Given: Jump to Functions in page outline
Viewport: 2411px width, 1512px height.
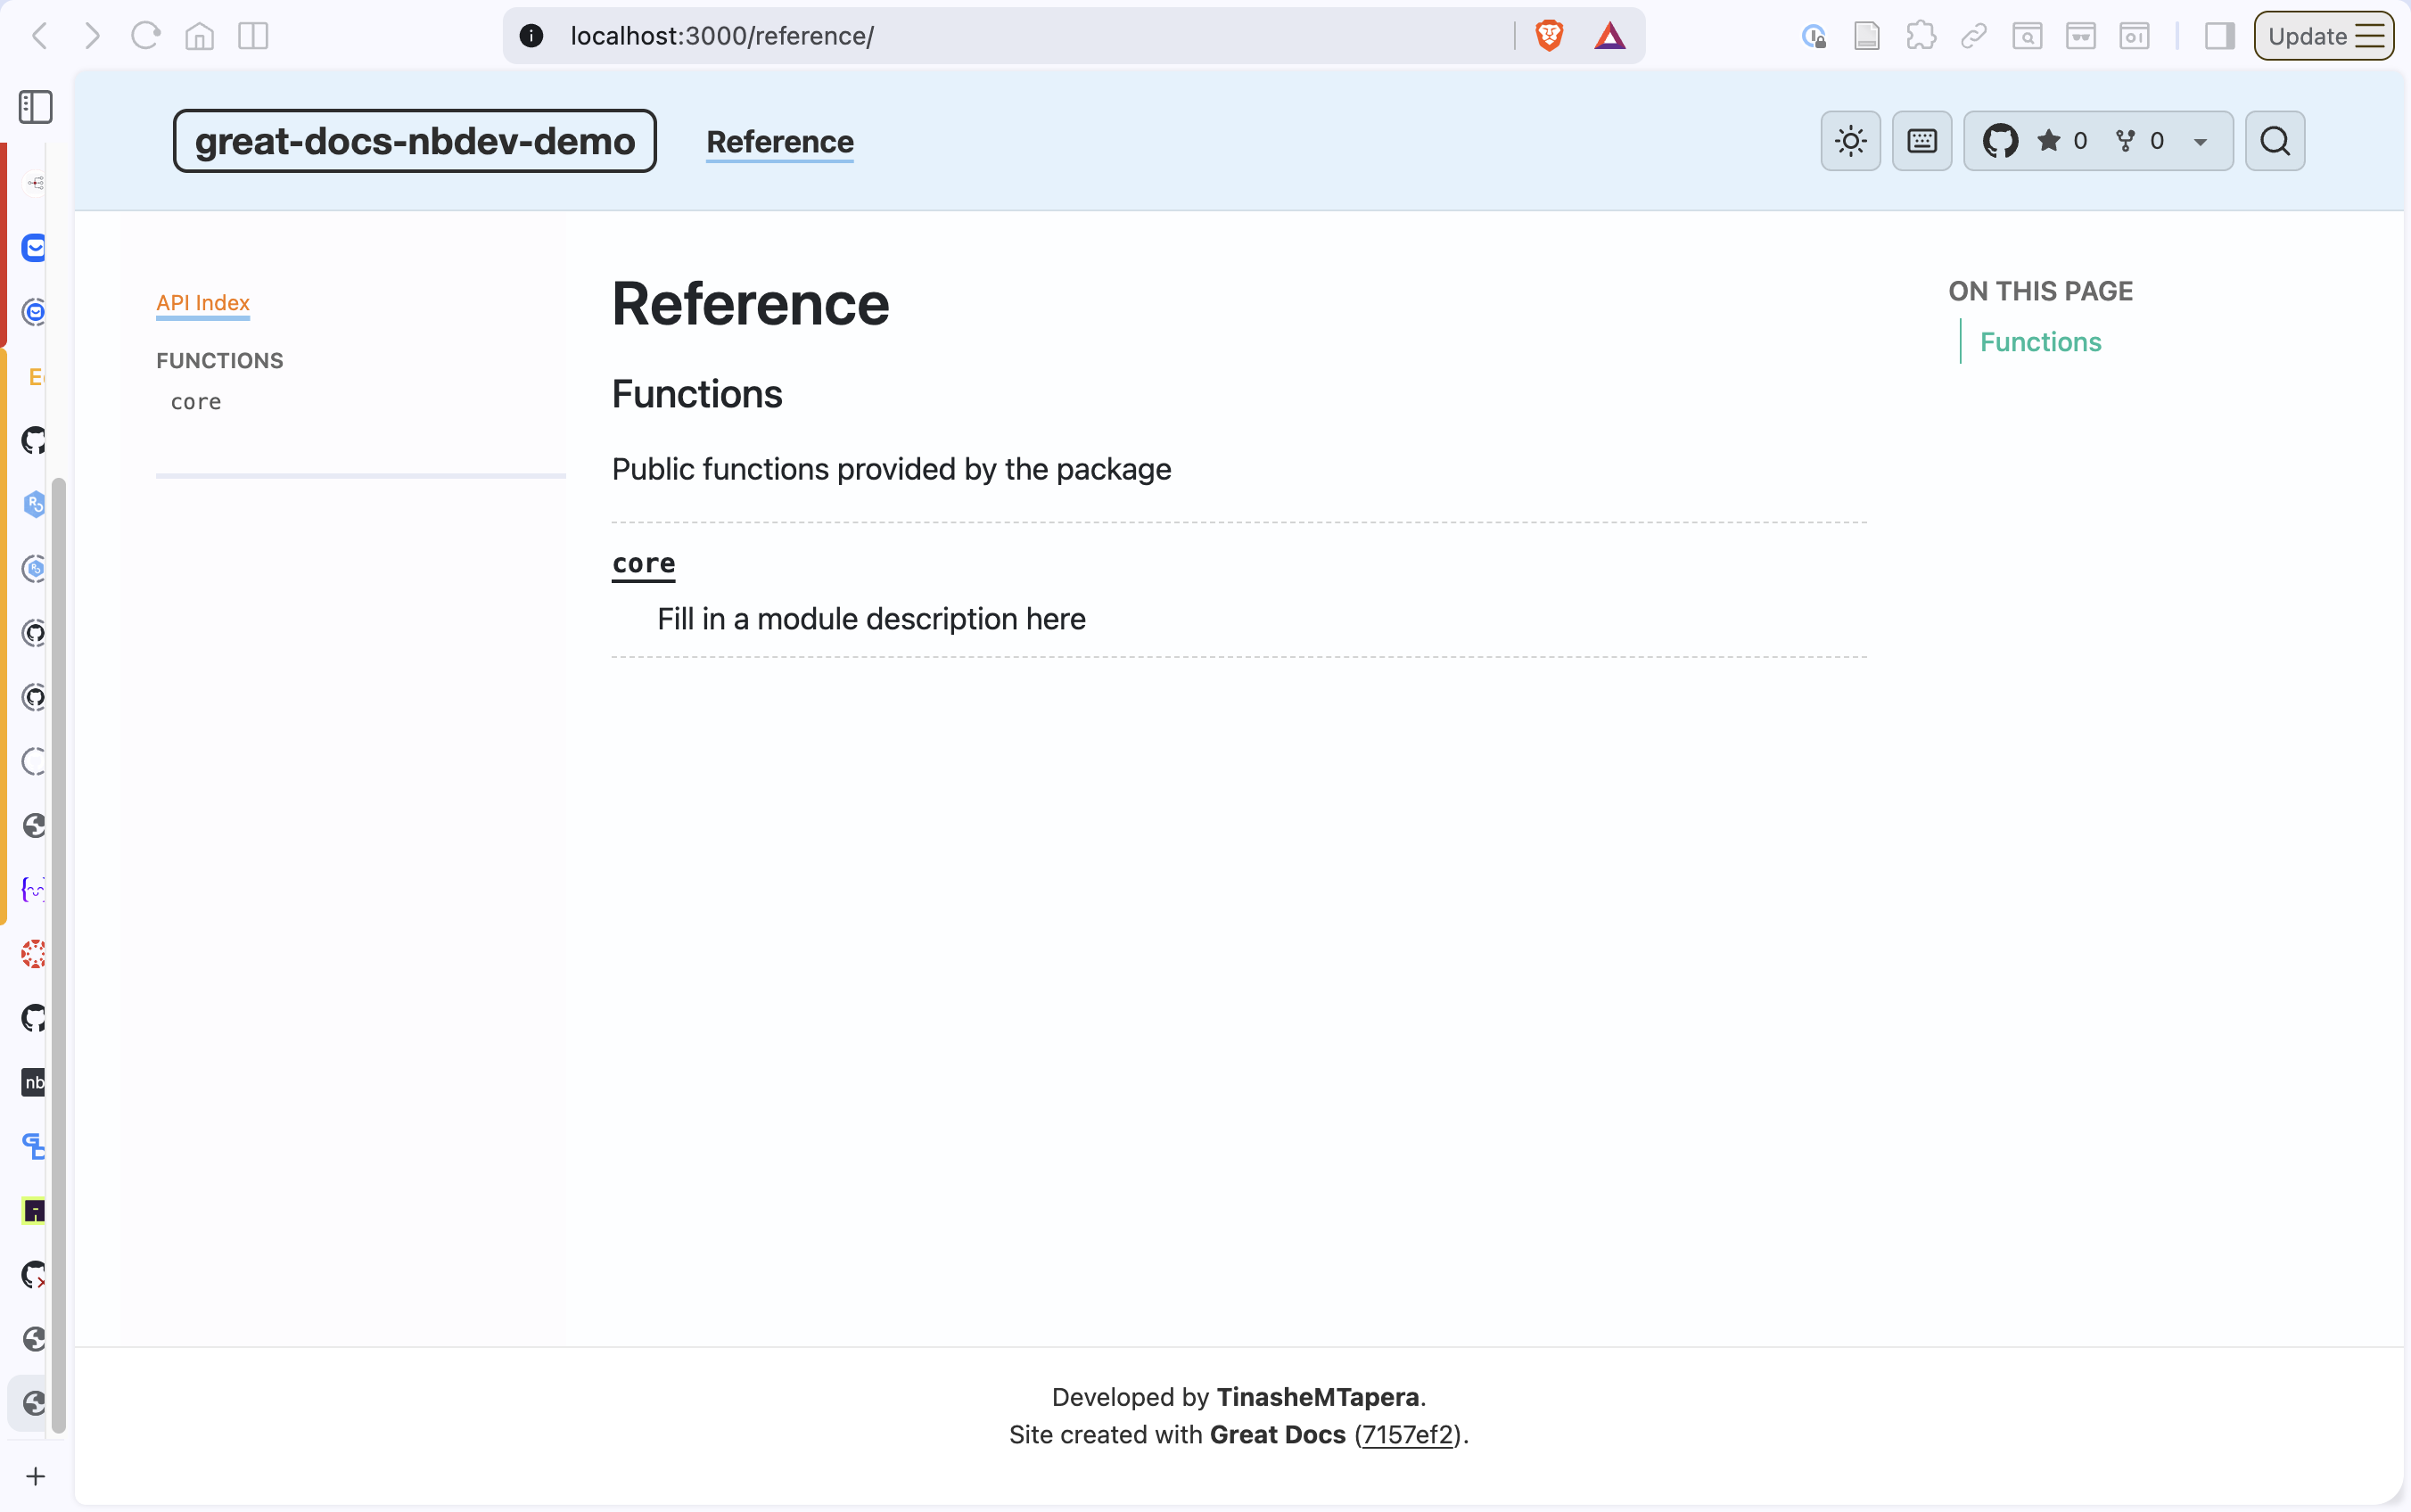Looking at the screenshot, I should point(2040,342).
